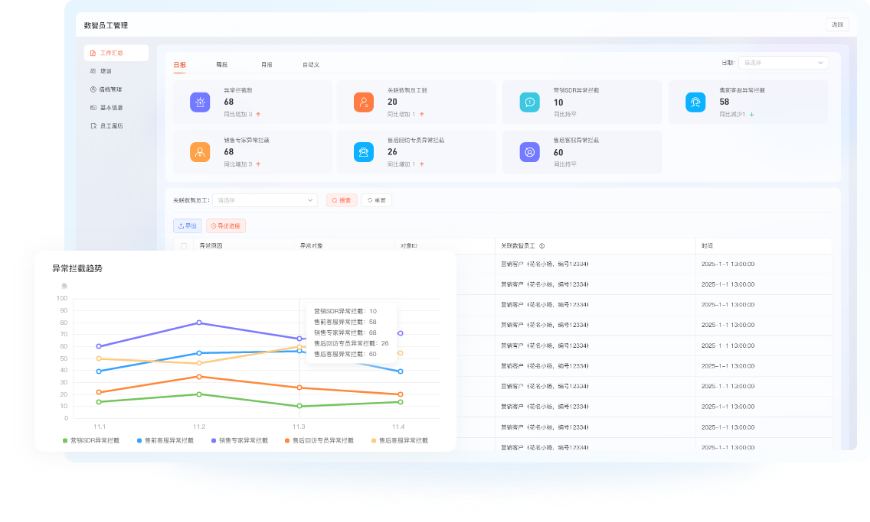870x522 pixels.
Task: Click the 返回 button in the title bar
Action: click(x=837, y=24)
